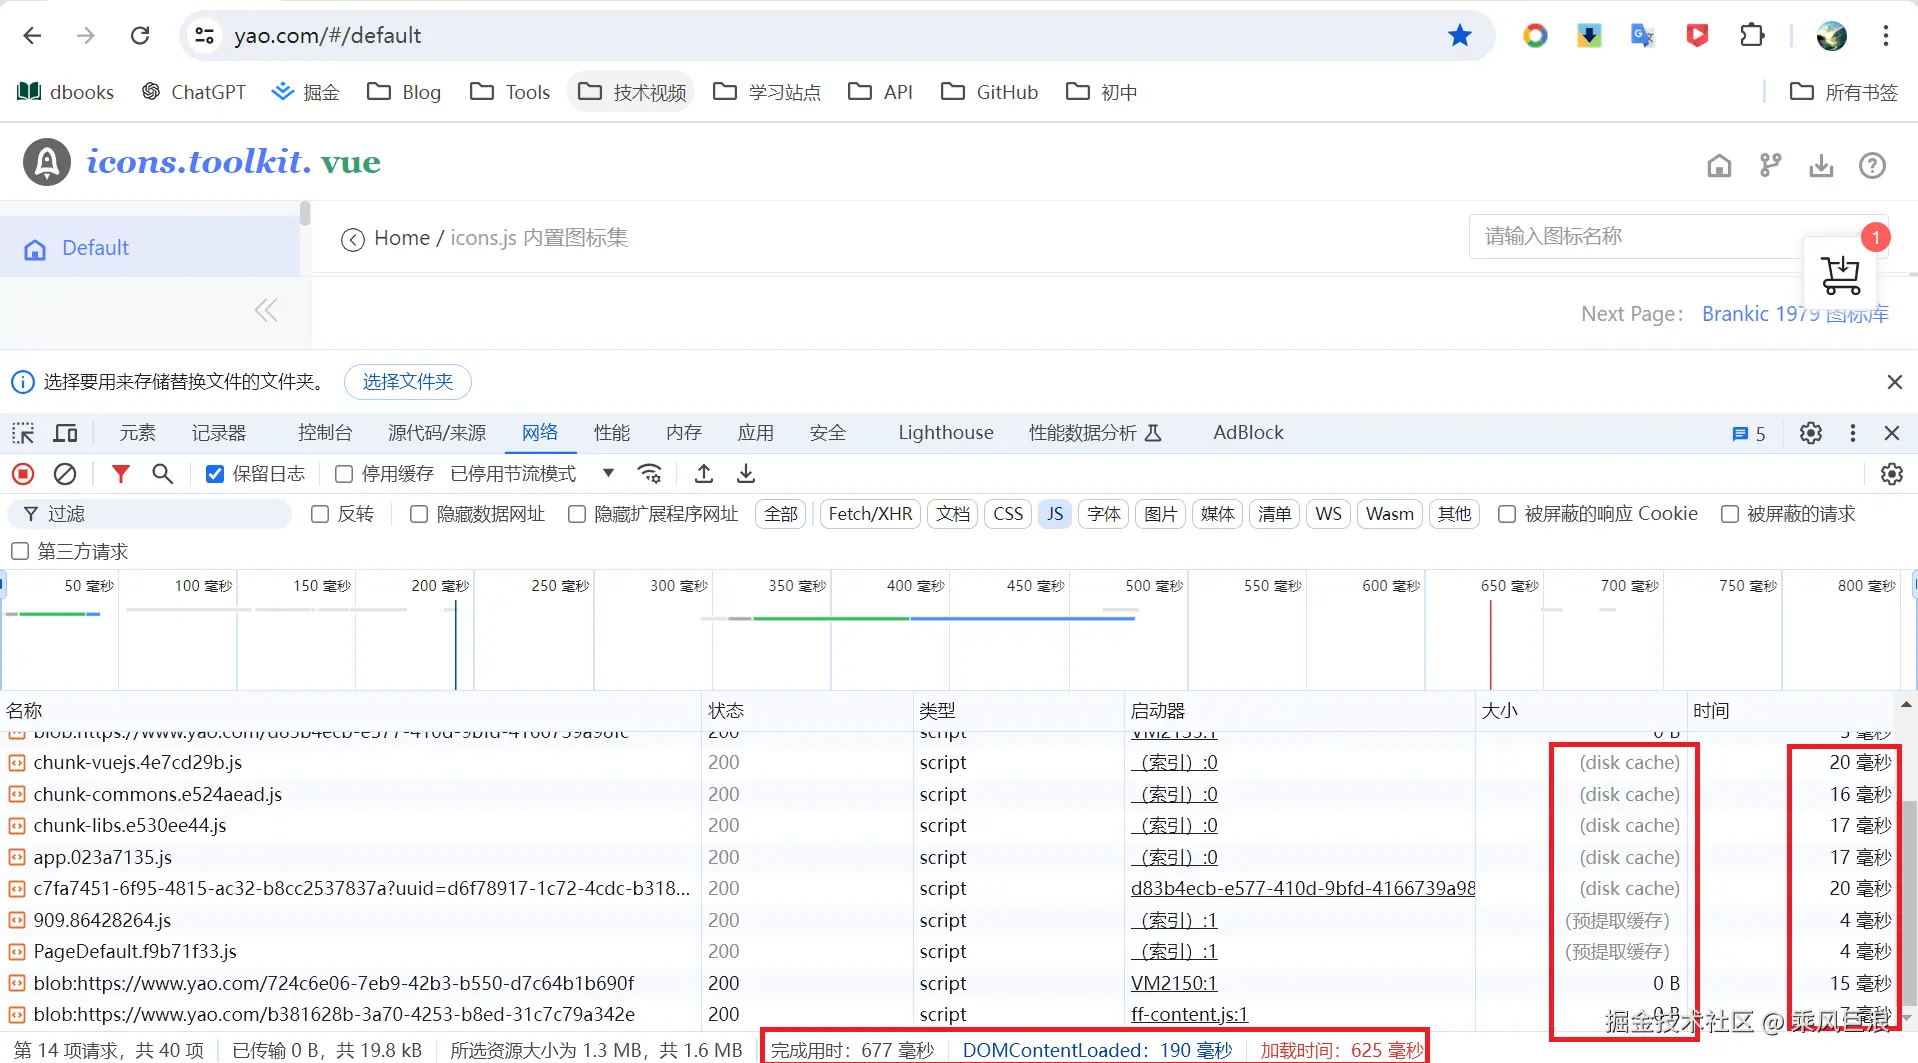Screen dimensions: 1918x1063
Task: Export HAR file download icon
Action: click(x=746, y=474)
